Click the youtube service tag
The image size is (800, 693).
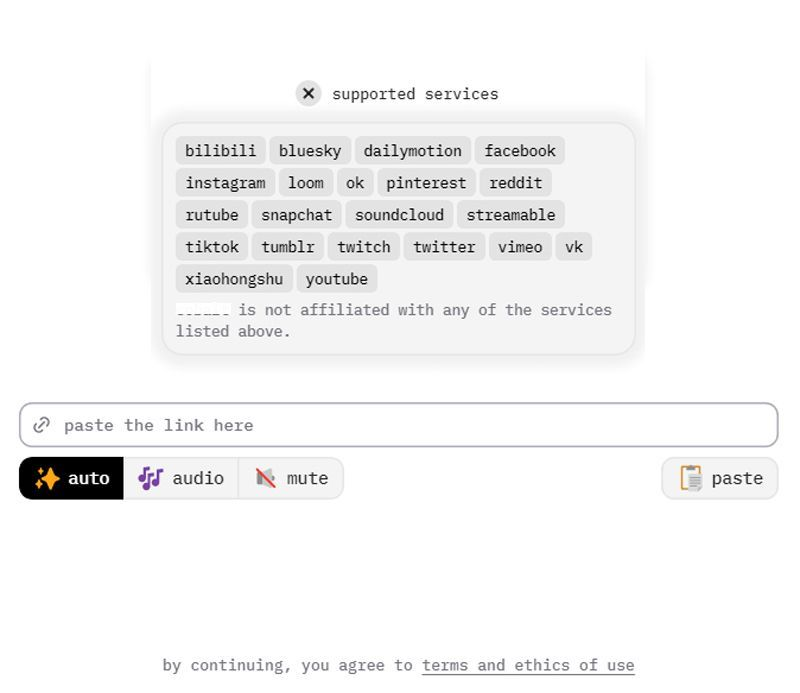tap(337, 279)
